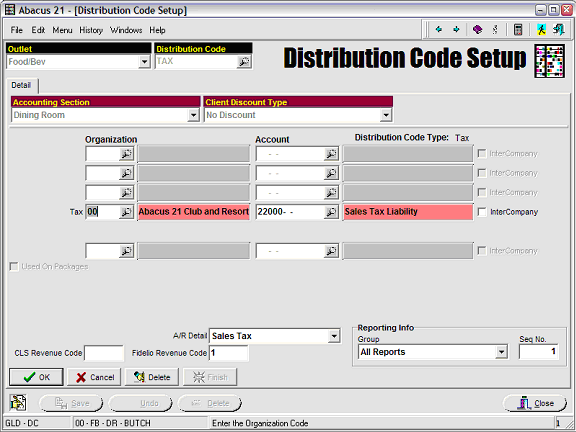This screenshot has width=576, height=432.
Task: Click the left arrow toolbar icon
Action: click(x=439, y=29)
